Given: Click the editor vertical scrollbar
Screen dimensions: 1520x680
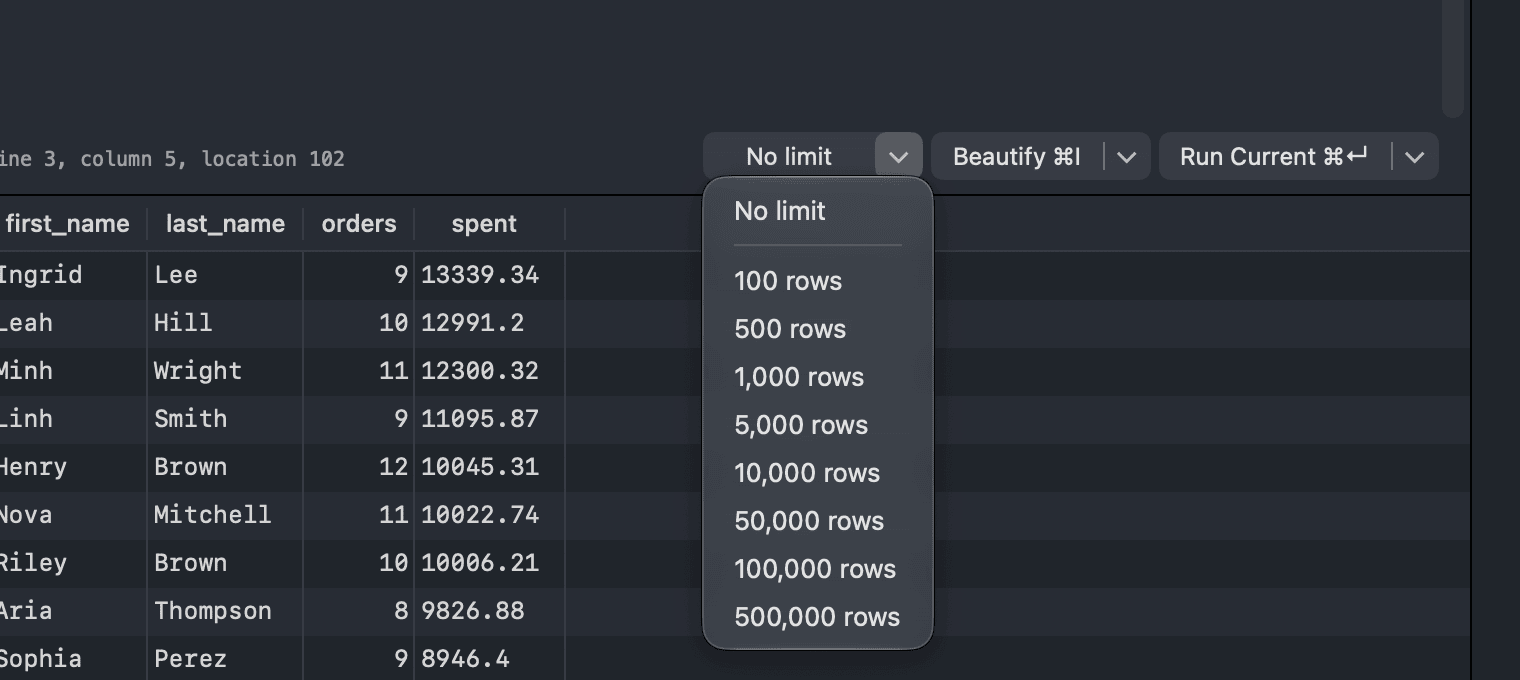Looking at the screenshot, I should tap(1454, 58).
